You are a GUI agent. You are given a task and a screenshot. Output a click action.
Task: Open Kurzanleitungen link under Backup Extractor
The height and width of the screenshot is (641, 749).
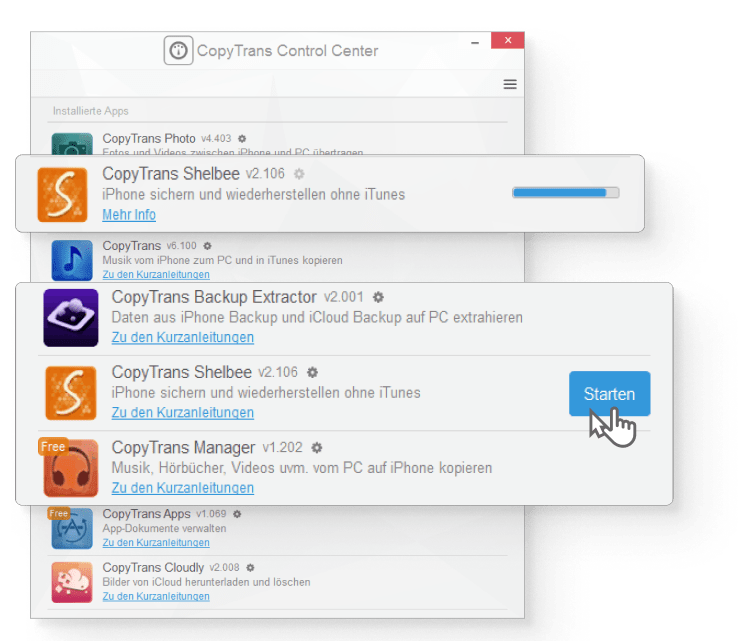pos(182,337)
